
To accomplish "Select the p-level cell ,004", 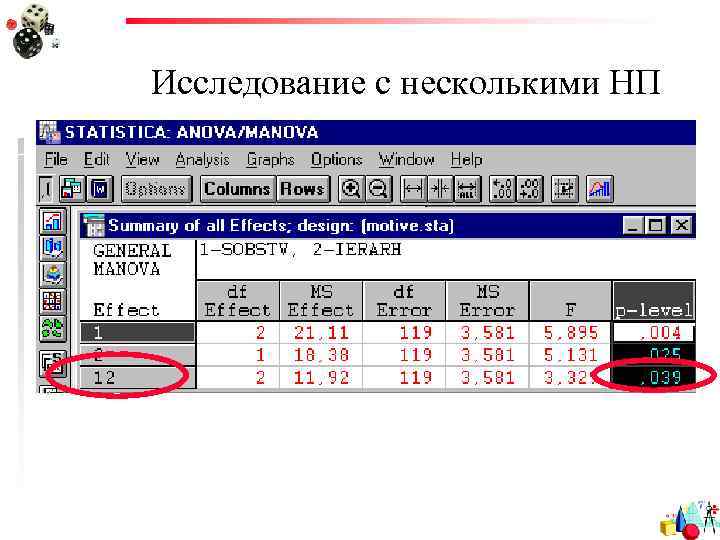I will (x=654, y=332).
